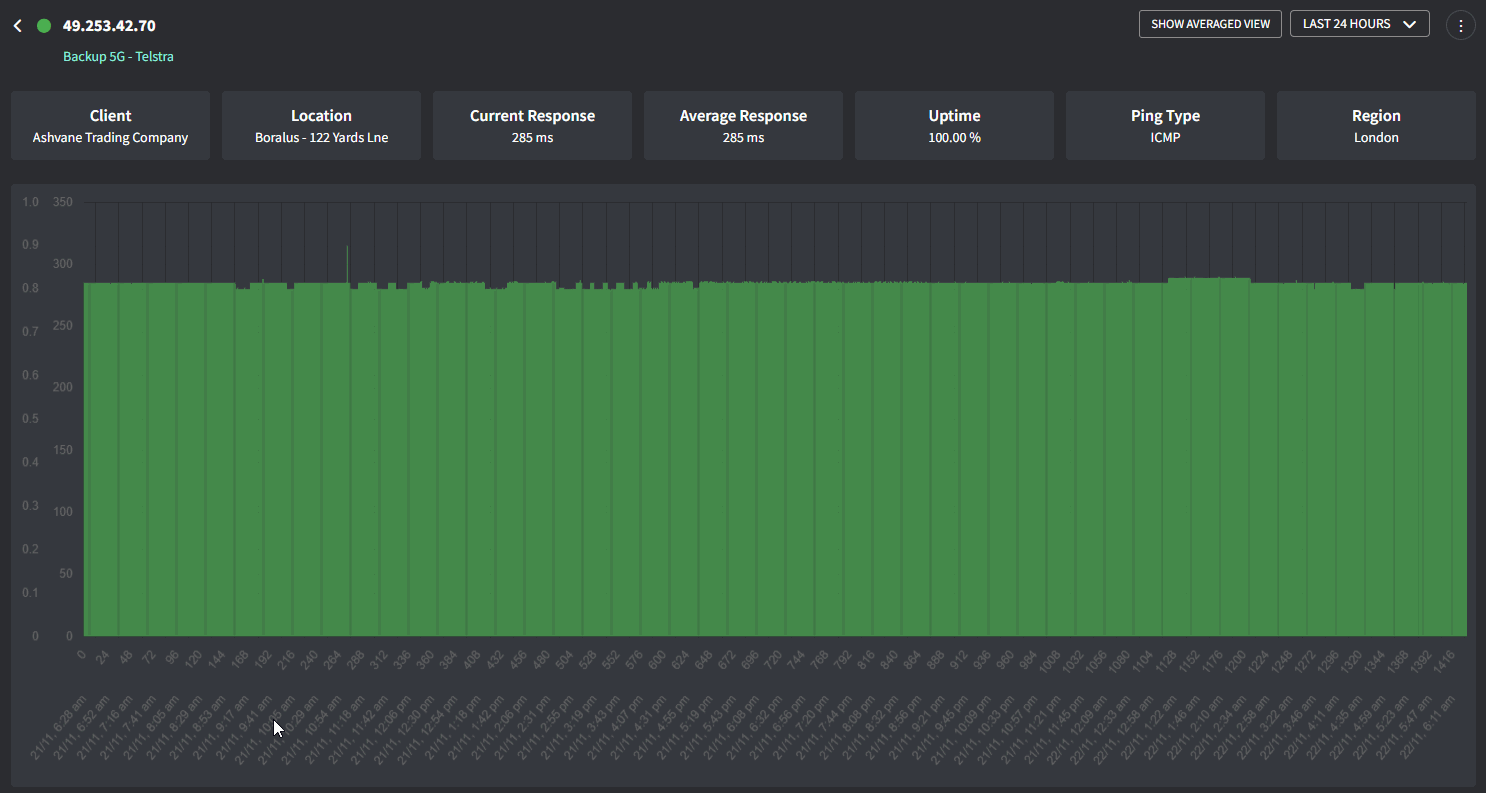The height and width of the screenshot is (793, 1486).
Task: Click the x-axis label 1416 at chart end
Action: (1443, 661)
